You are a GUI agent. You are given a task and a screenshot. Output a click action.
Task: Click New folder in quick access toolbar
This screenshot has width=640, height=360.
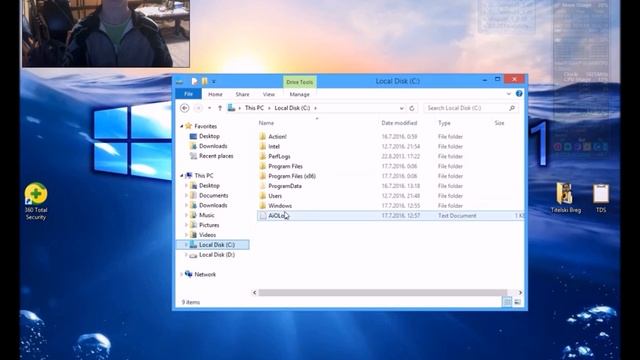[x=204, y=81]
